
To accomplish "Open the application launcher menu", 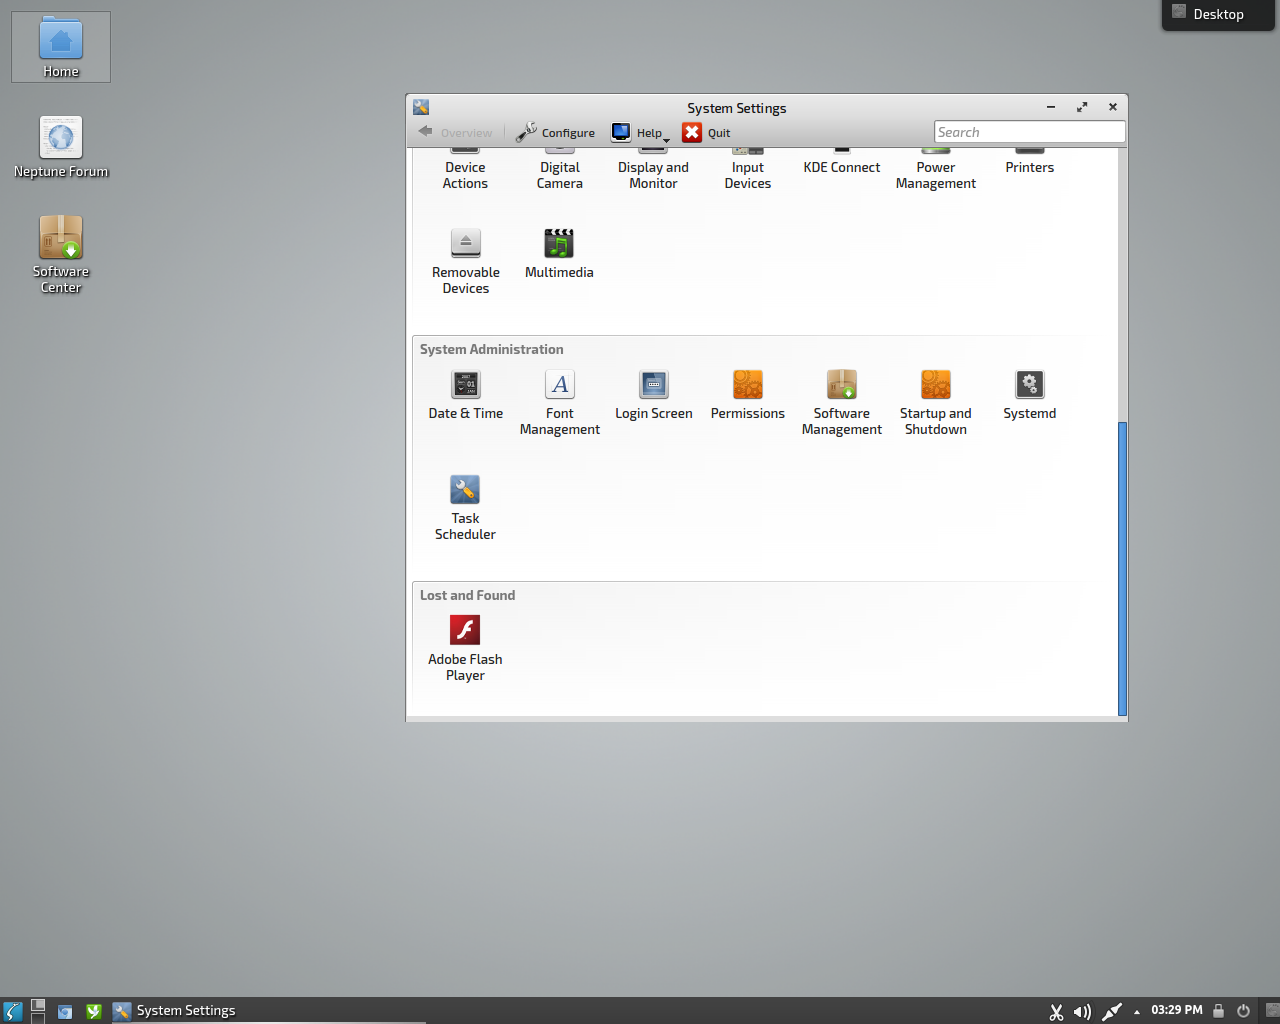I will tap(13, 1011).
